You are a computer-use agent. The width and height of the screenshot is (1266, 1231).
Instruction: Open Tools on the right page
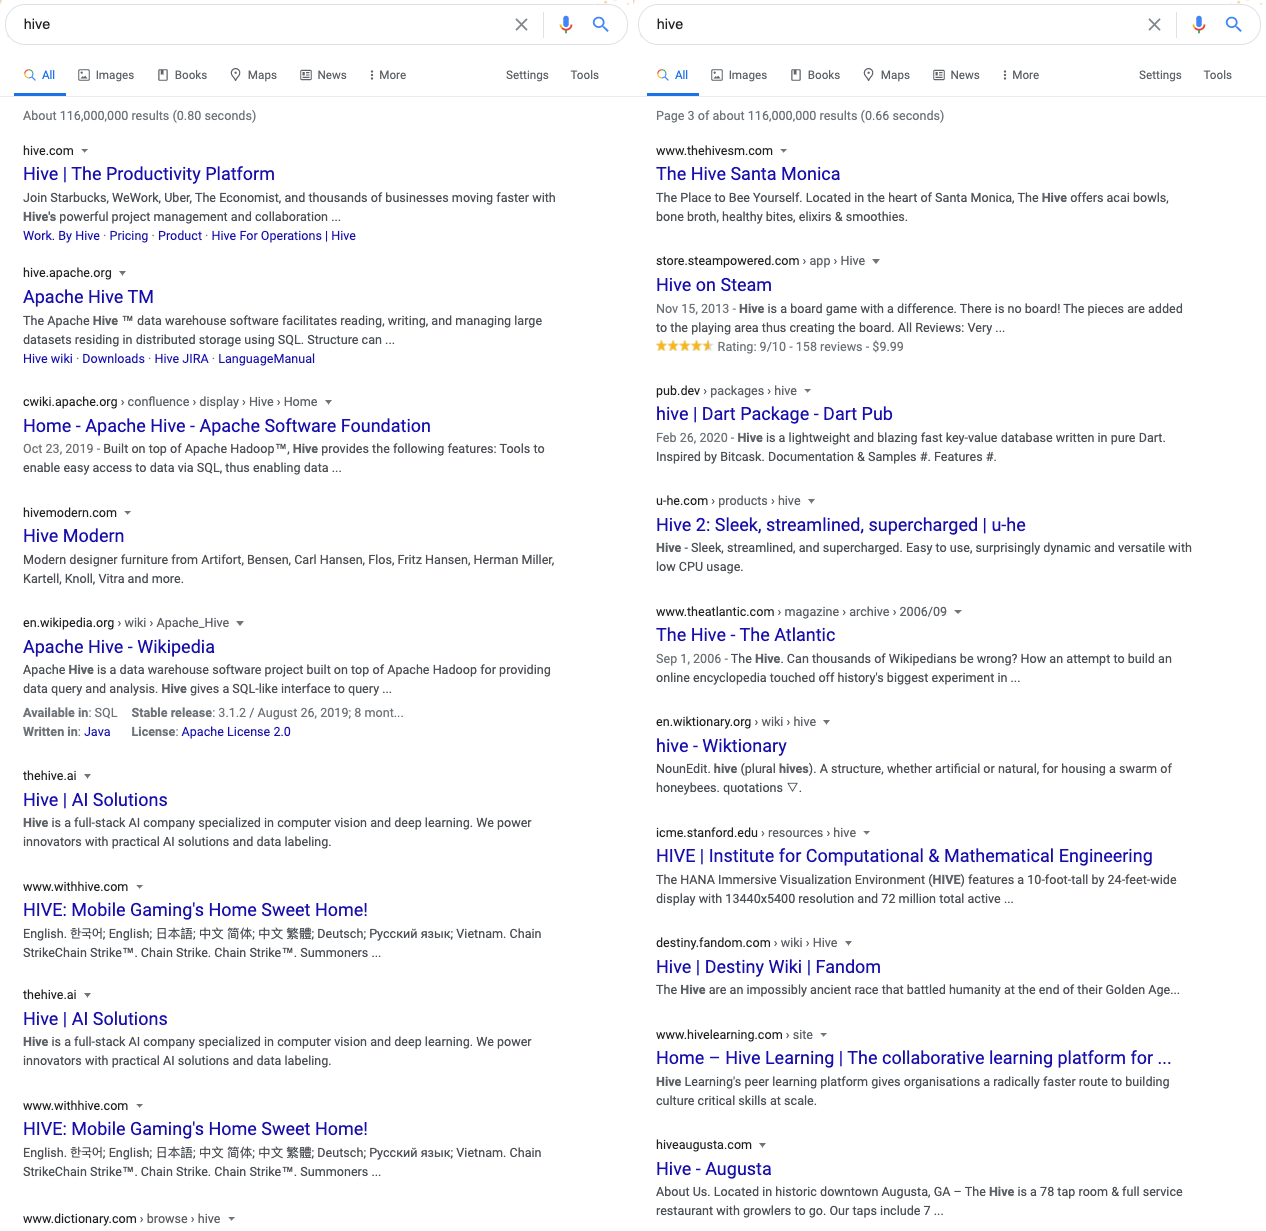pyautogui.click(x=1218, y=75)
